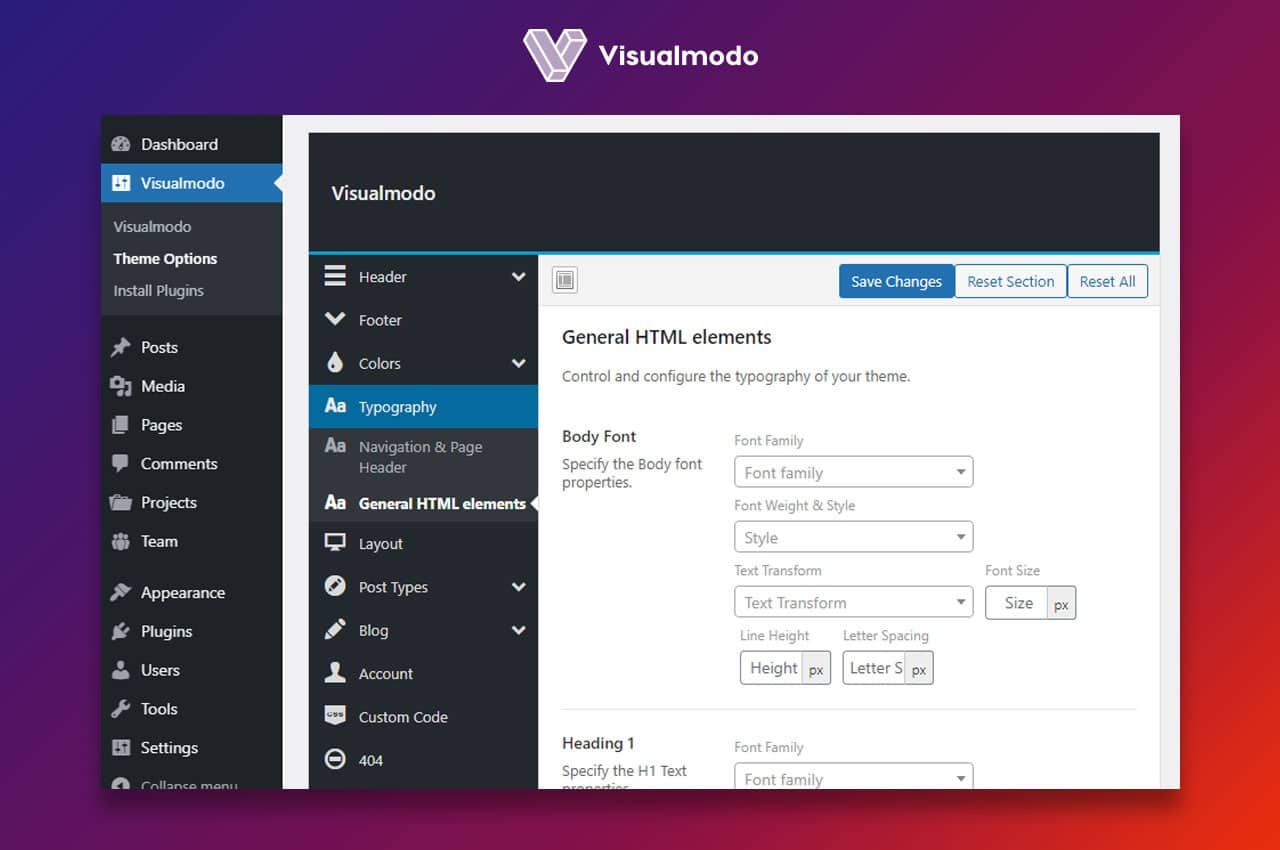The height and width of the screenshot is (850, 1280).
Task: Click the 404 section icon
Action: (335, 760)
